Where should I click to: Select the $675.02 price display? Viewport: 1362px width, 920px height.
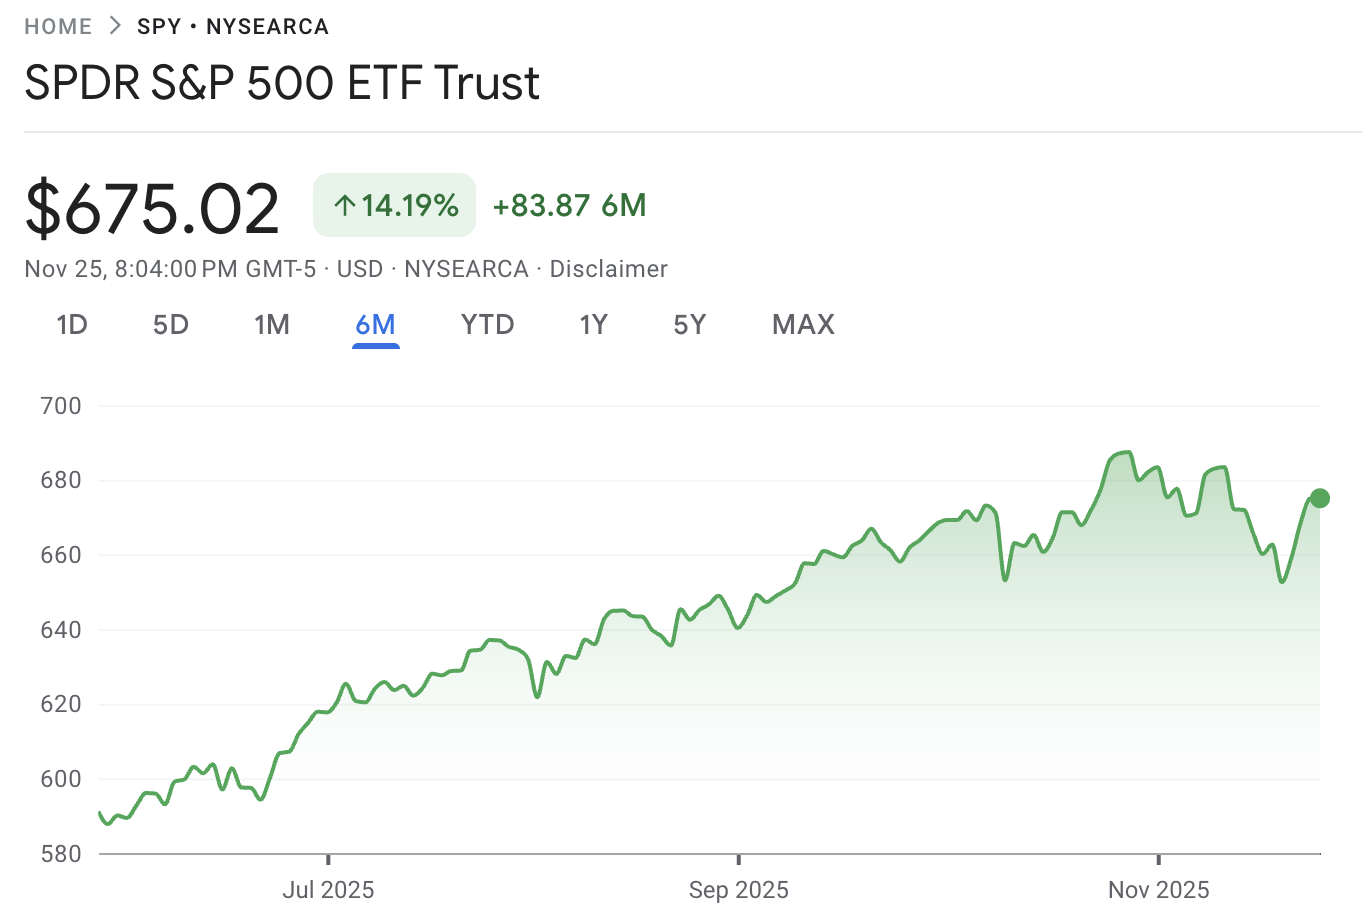[x=151, y=205]
